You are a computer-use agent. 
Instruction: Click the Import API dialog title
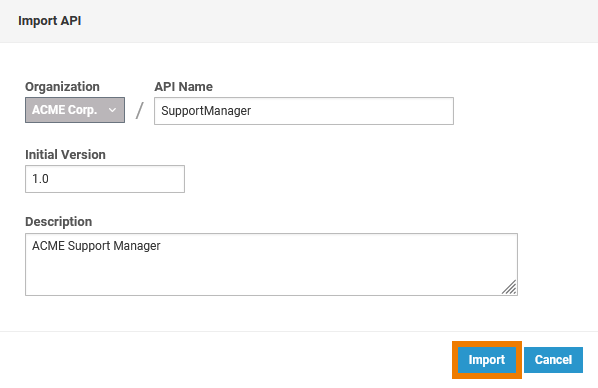point(50,21)
